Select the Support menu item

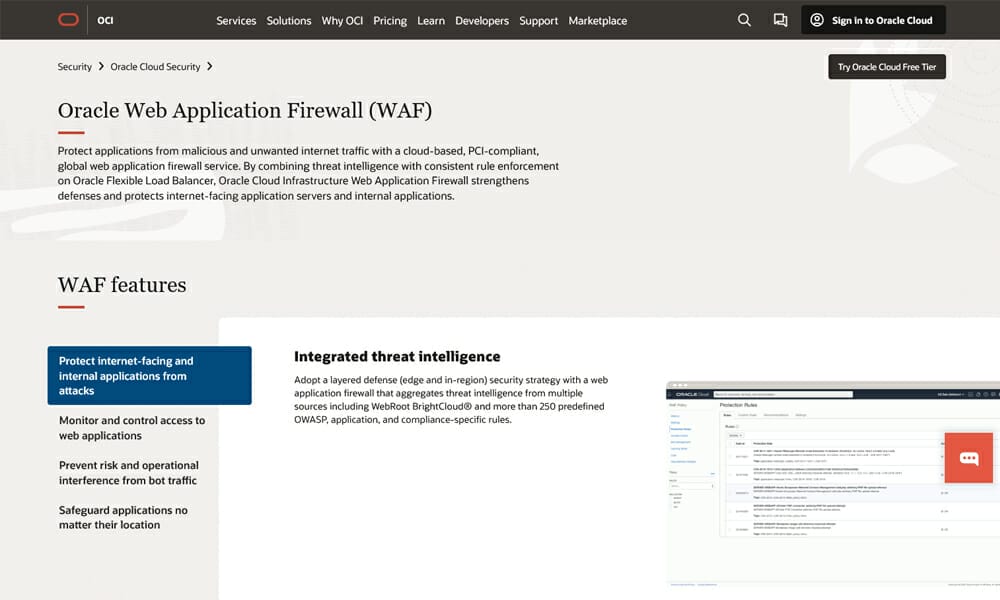click(x=538, y=20)
